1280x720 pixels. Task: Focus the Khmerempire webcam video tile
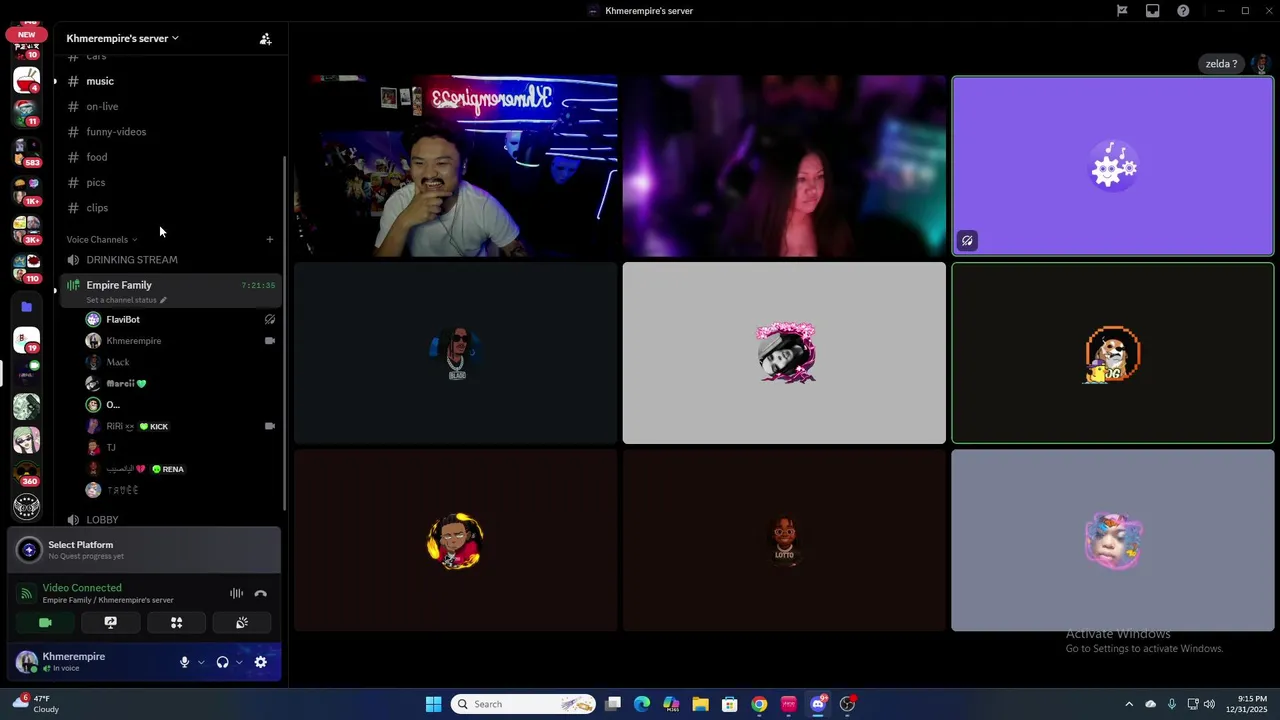456,166
